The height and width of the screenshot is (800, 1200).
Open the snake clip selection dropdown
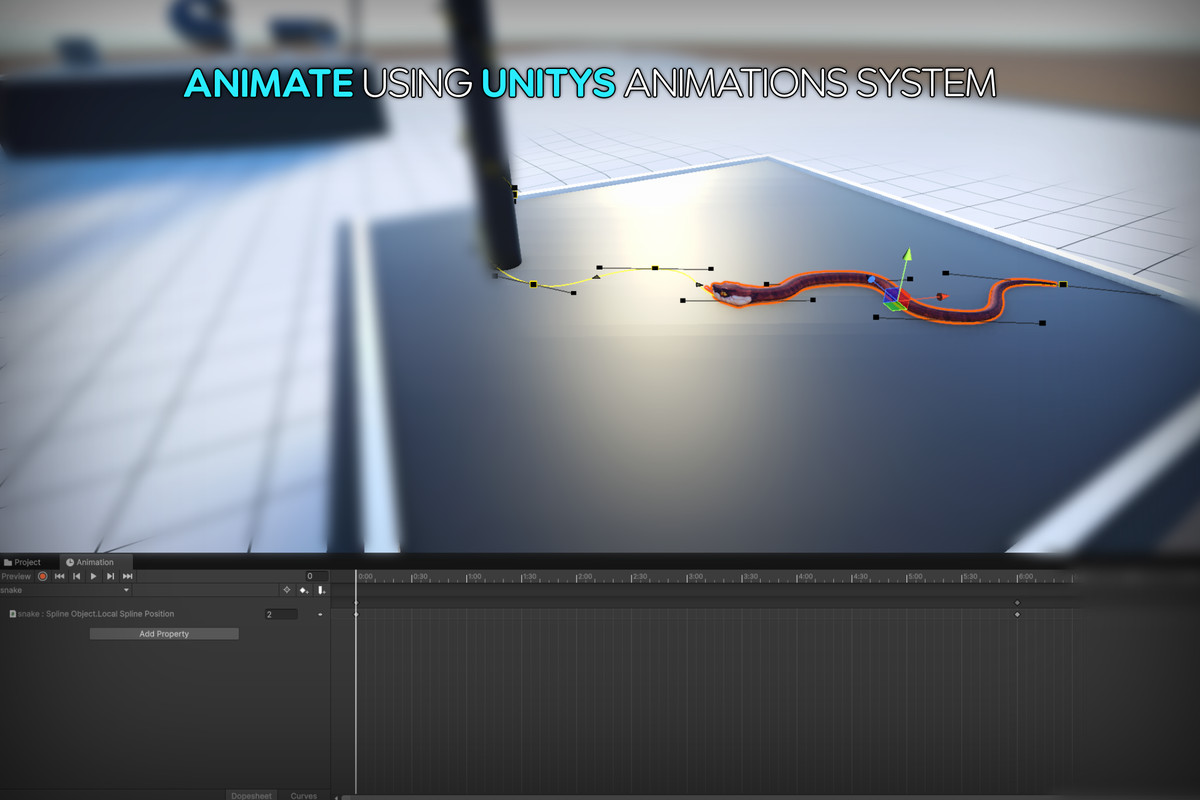[x=66, y=590]
